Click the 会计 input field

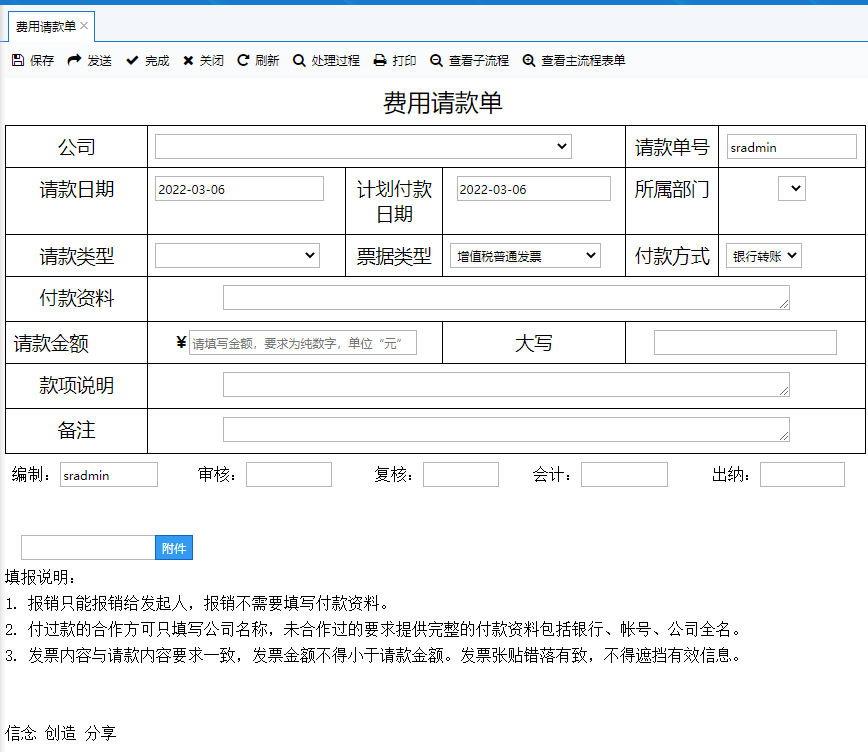624,475
